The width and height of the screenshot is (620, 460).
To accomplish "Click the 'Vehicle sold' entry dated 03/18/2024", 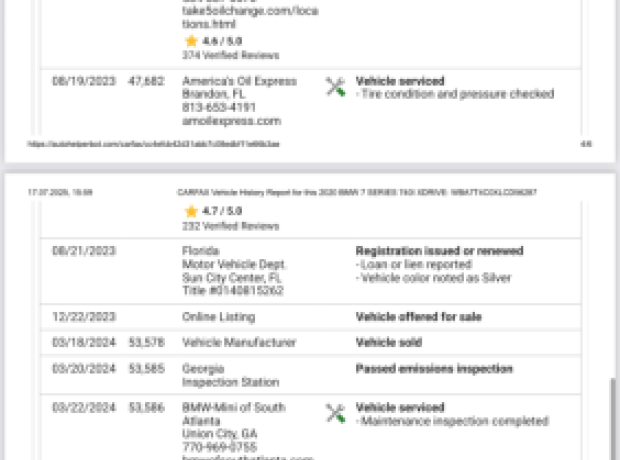I will (x=389, y=342).
